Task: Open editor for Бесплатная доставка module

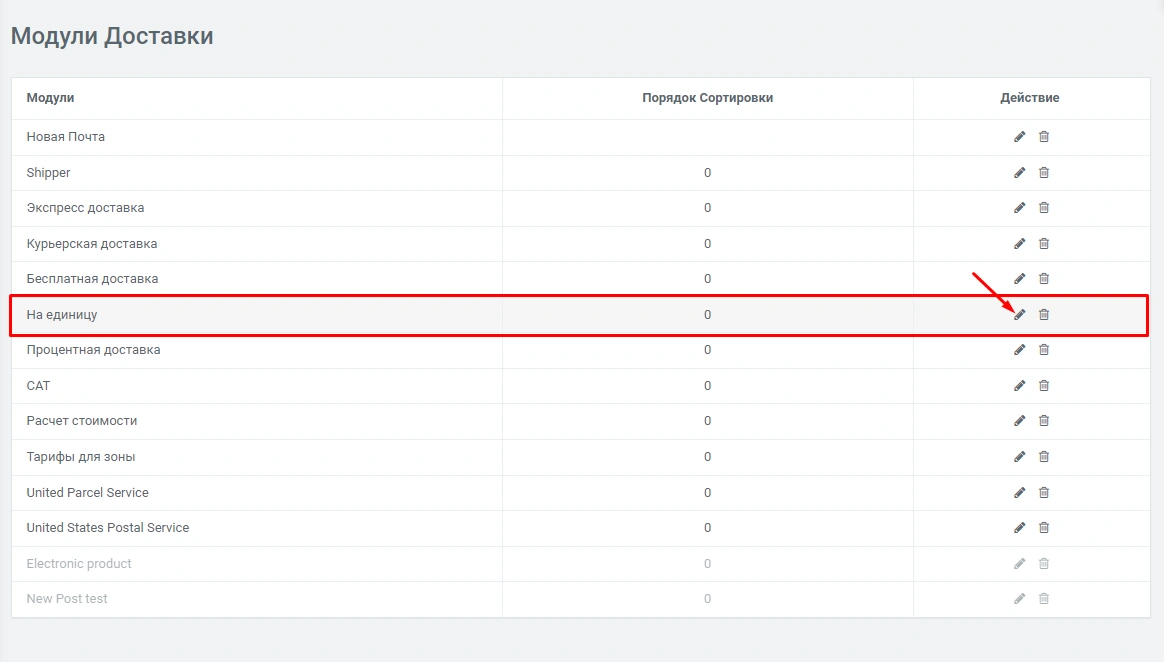Action: [x=1019, y=279]
